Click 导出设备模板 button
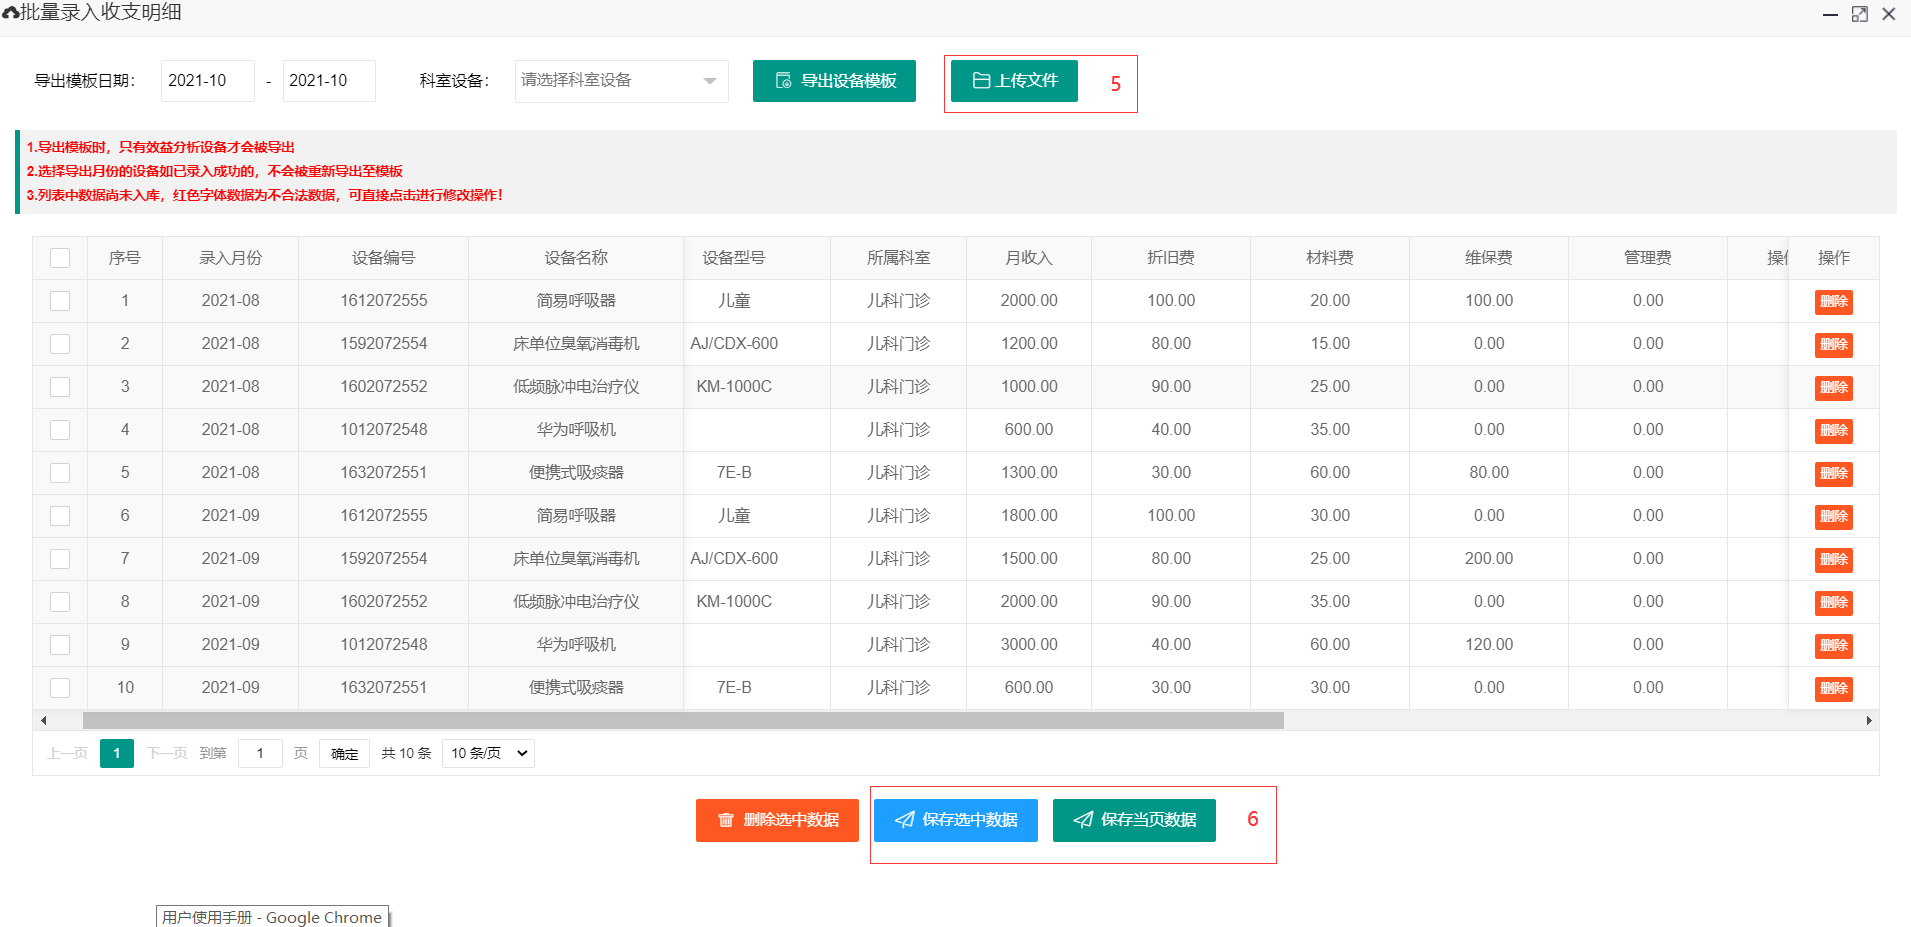 834,81
